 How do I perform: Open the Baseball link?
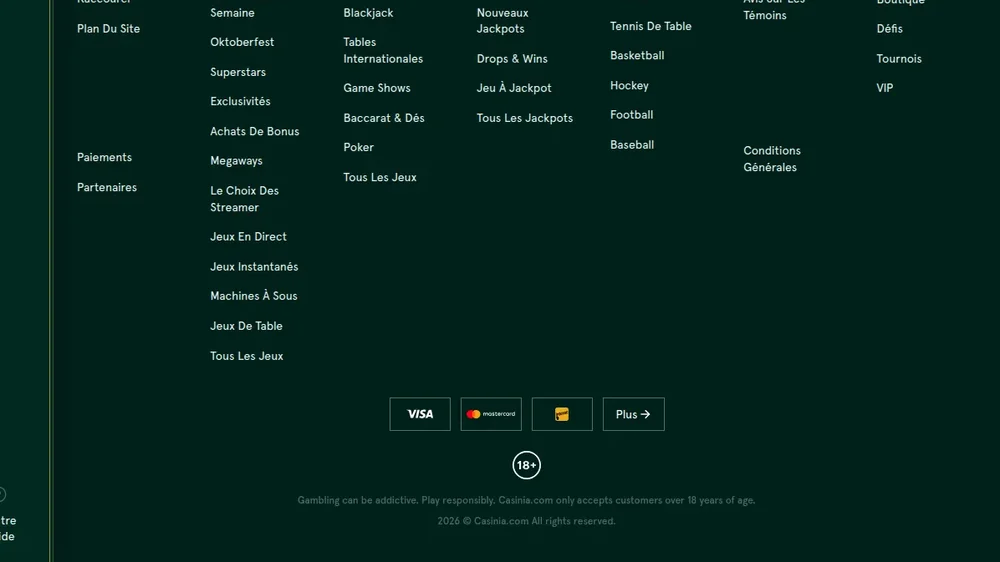(632, 145)
